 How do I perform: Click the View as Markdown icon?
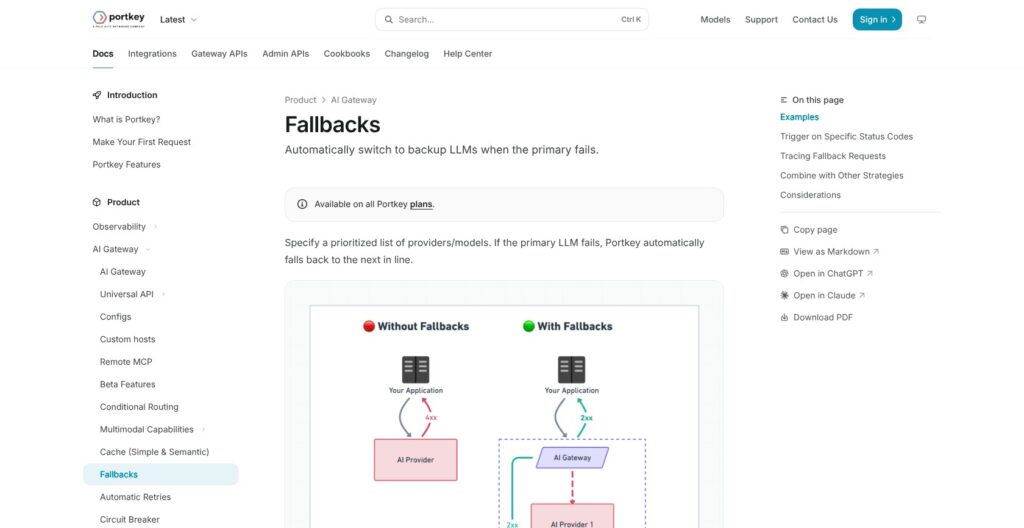pos(784,252)
